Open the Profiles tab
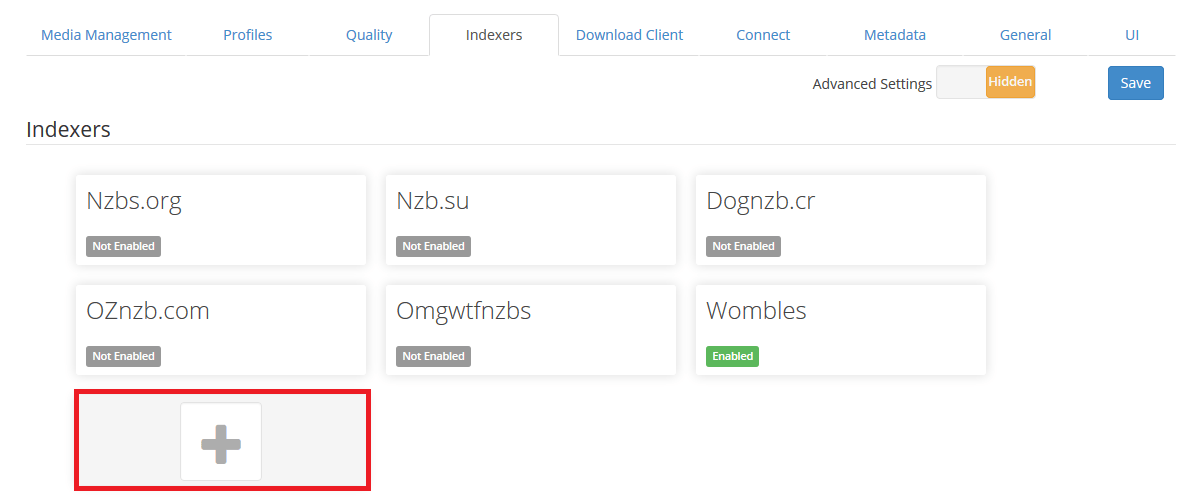1193x499 pixels. coord(247,35)
